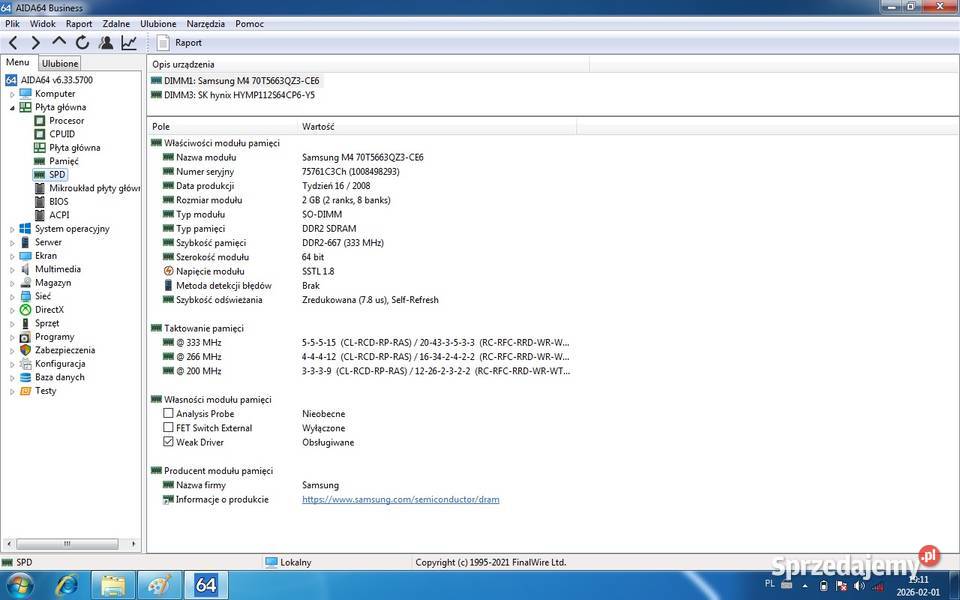
Task: Select the BIOS tree item
Action: 59,202
